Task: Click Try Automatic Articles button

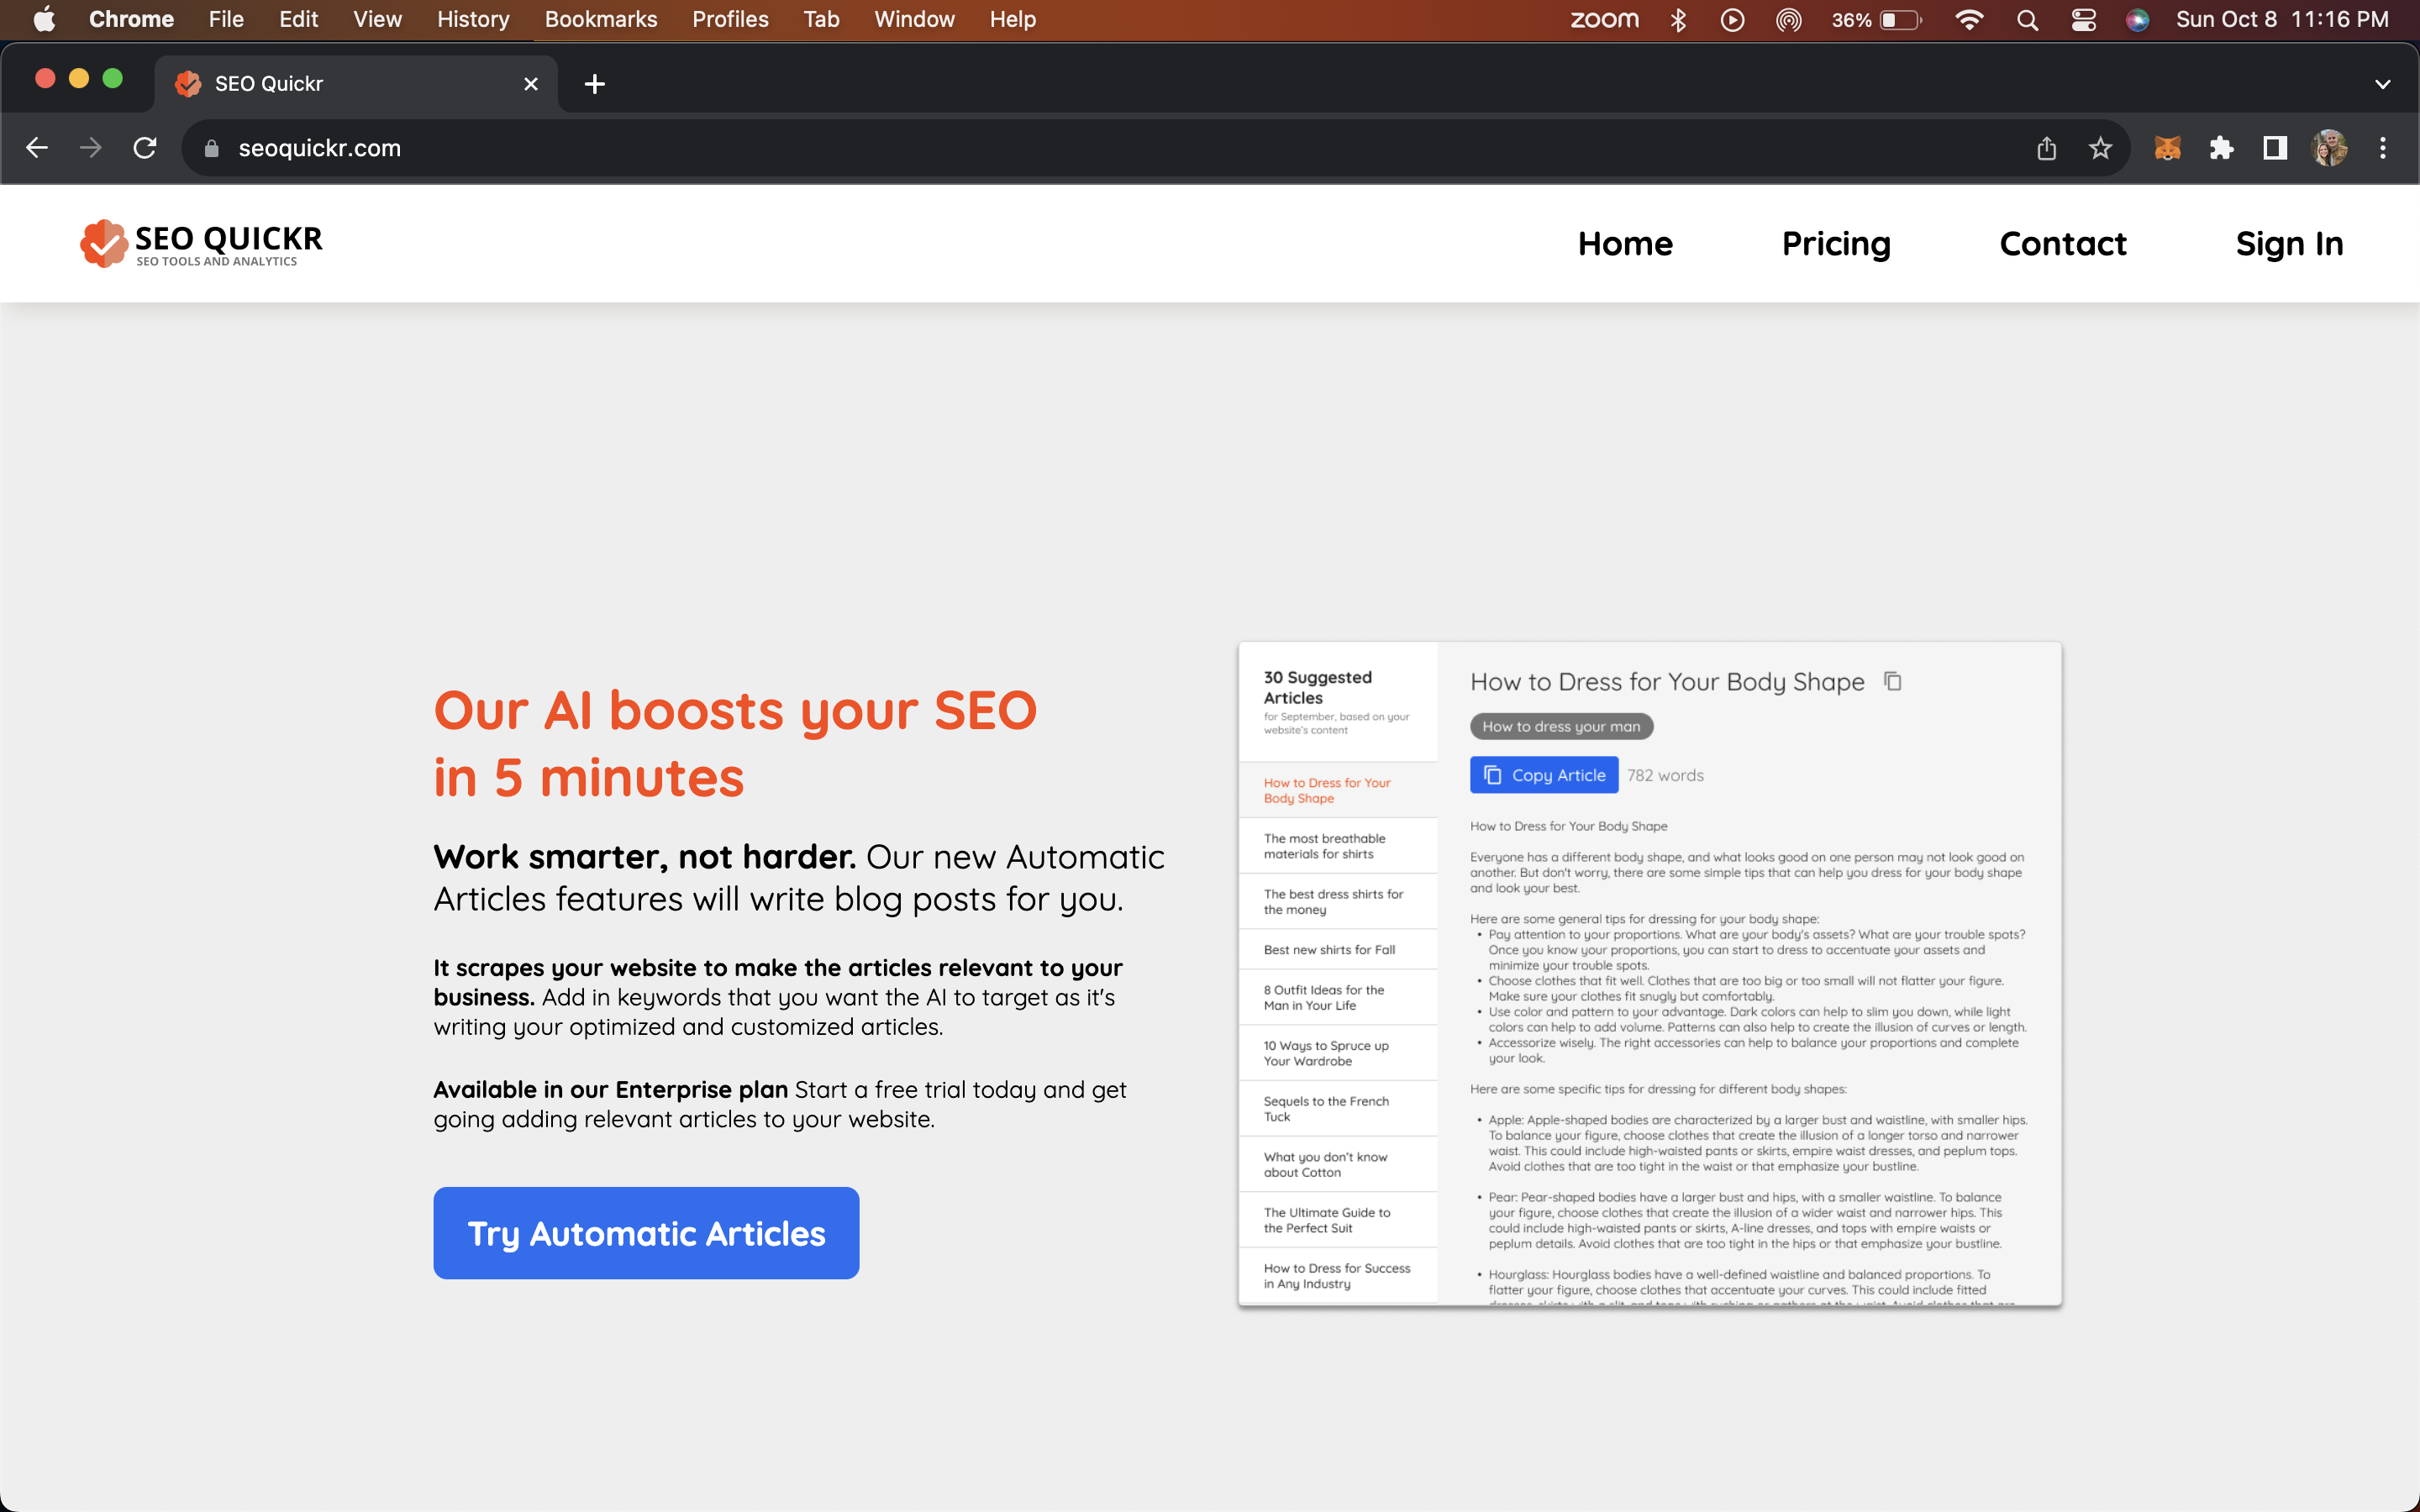Action: coord(646,1233)
